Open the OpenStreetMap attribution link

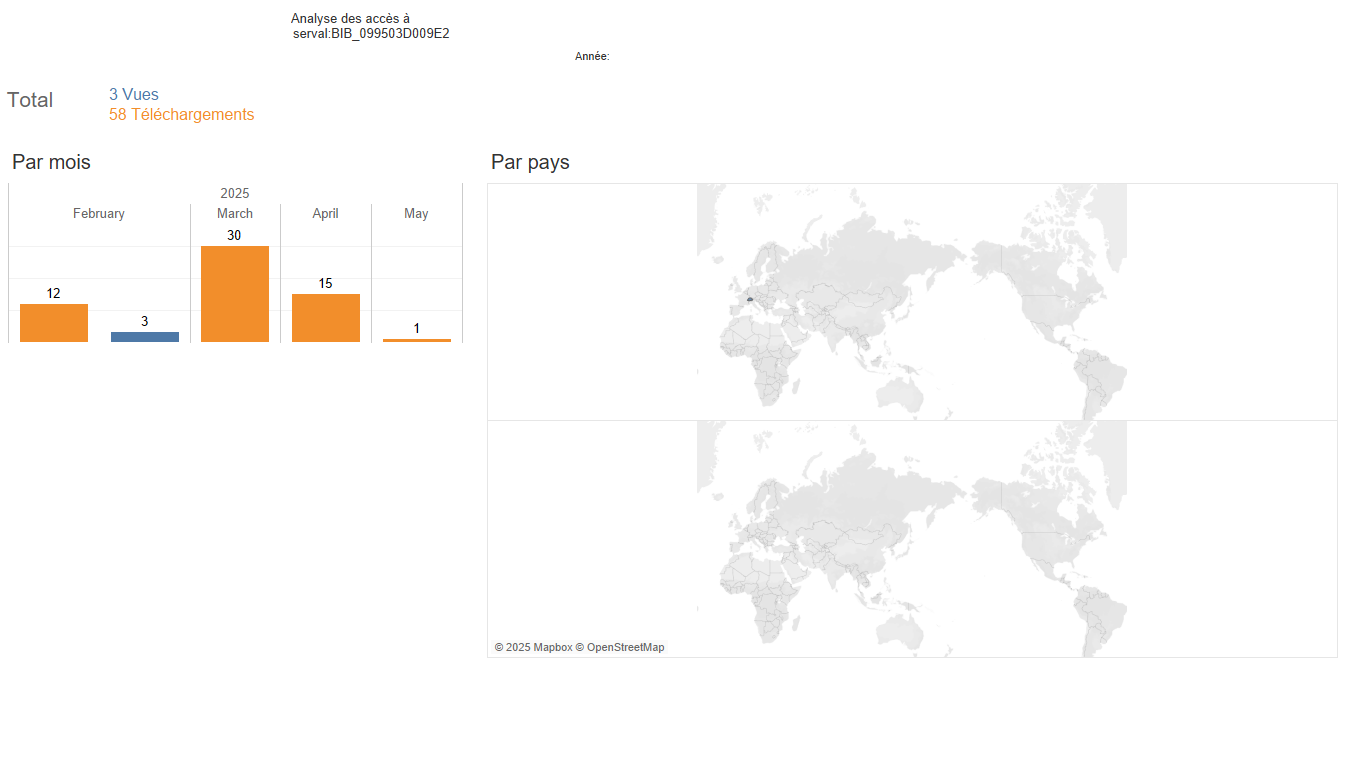pyautogui.click(x=620, y=648)
